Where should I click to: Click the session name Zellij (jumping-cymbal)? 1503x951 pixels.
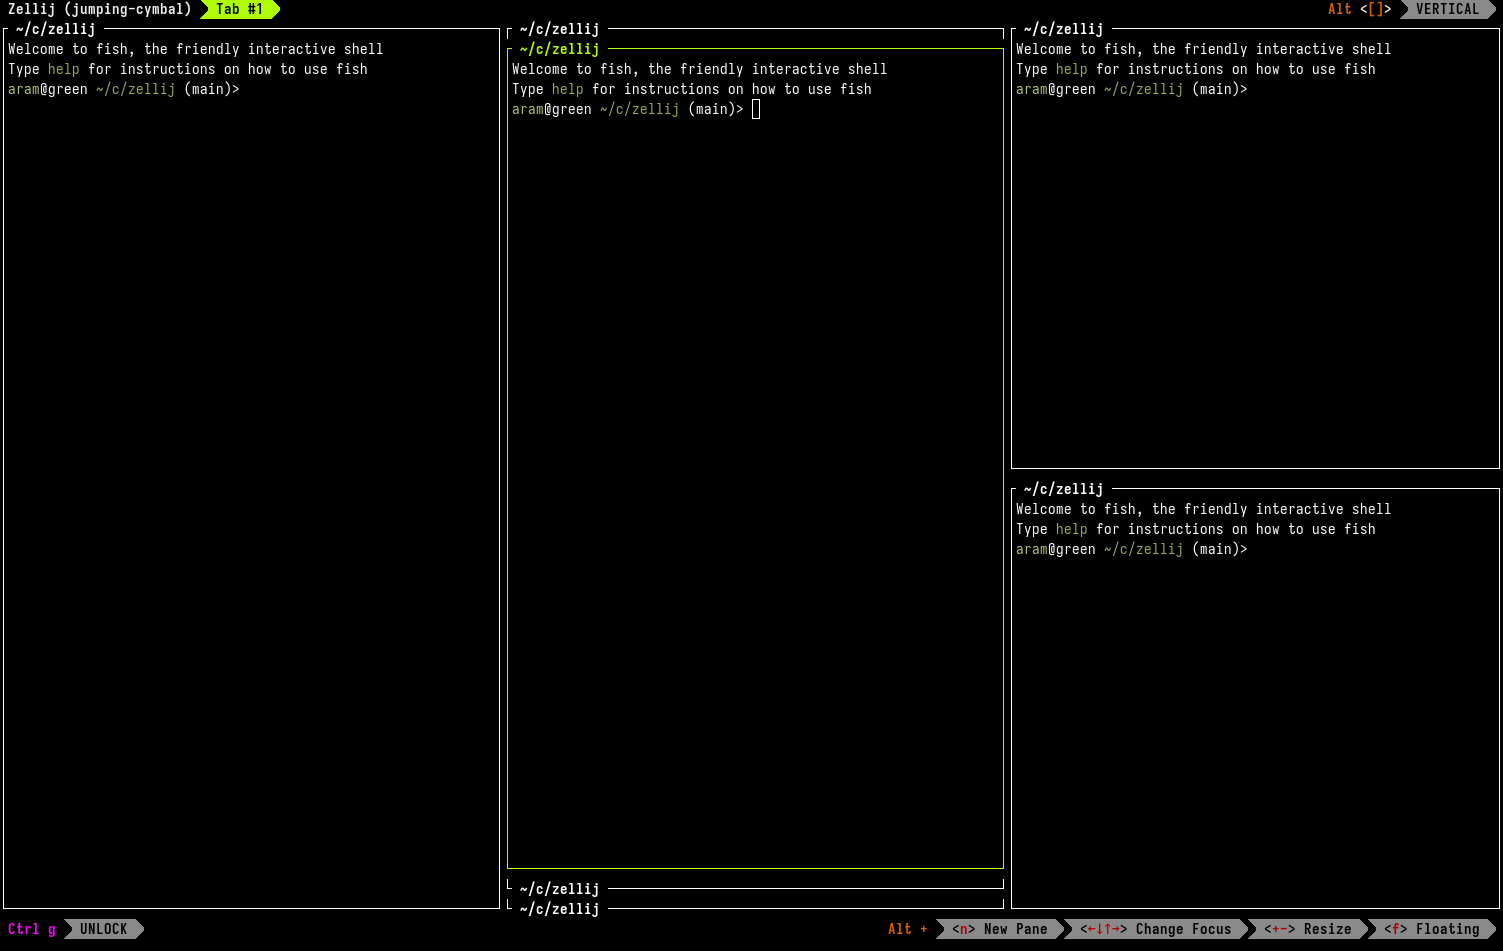pyautogui.click(x=99, y=9)
